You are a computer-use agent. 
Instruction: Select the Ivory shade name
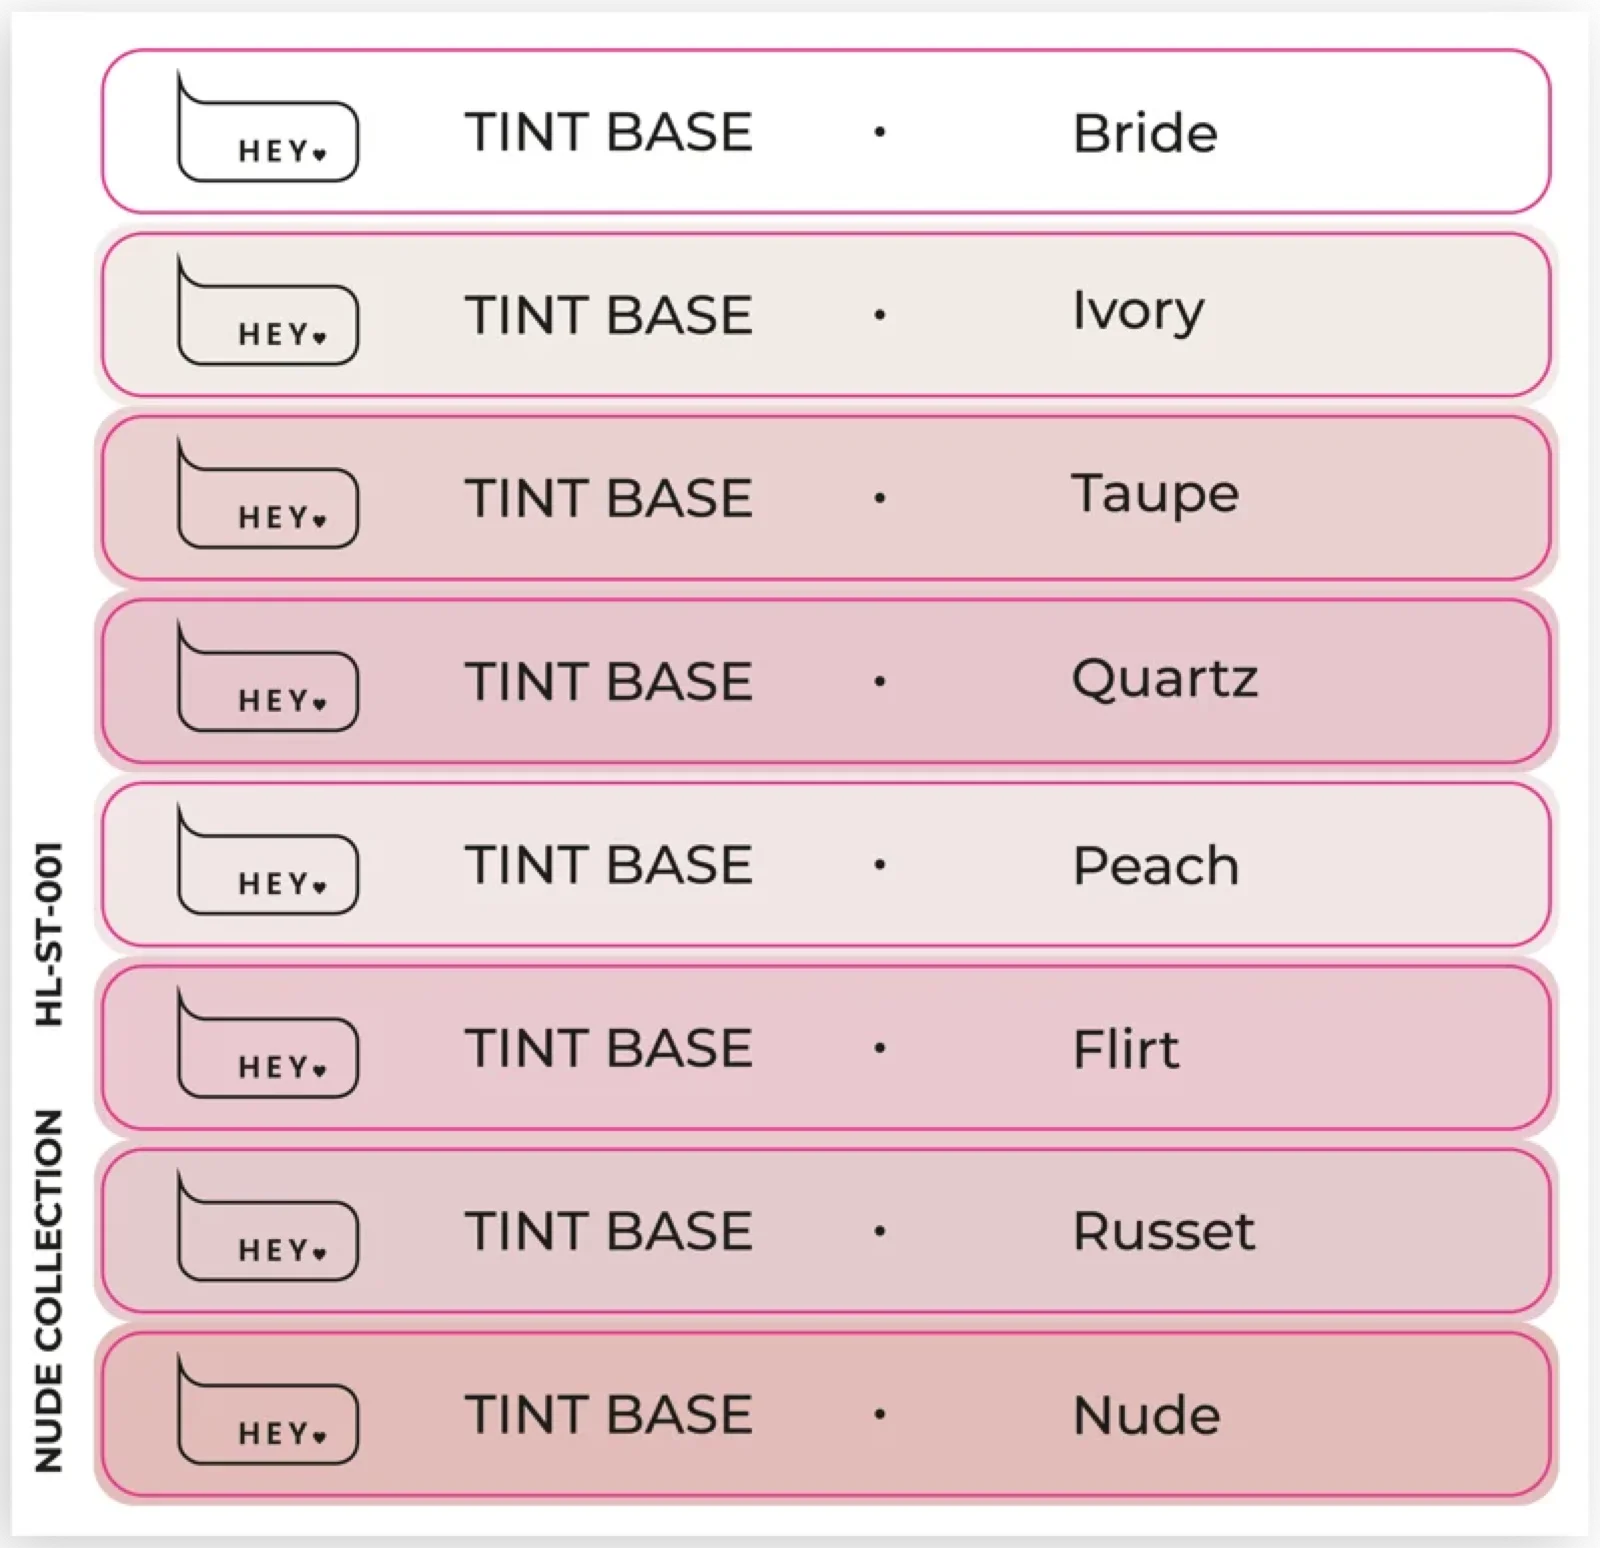[1138, 312]
